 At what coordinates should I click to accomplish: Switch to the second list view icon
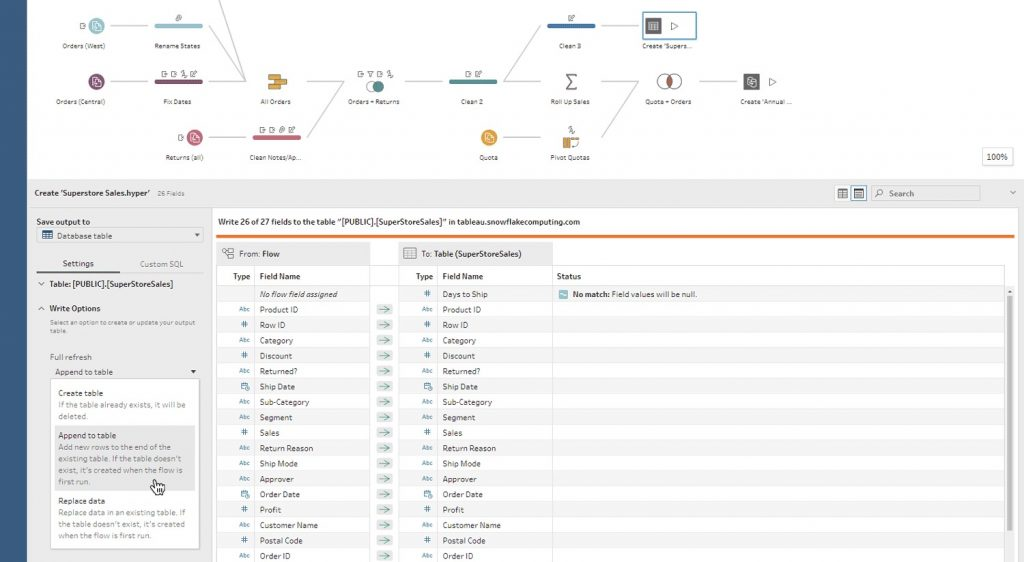859,193
